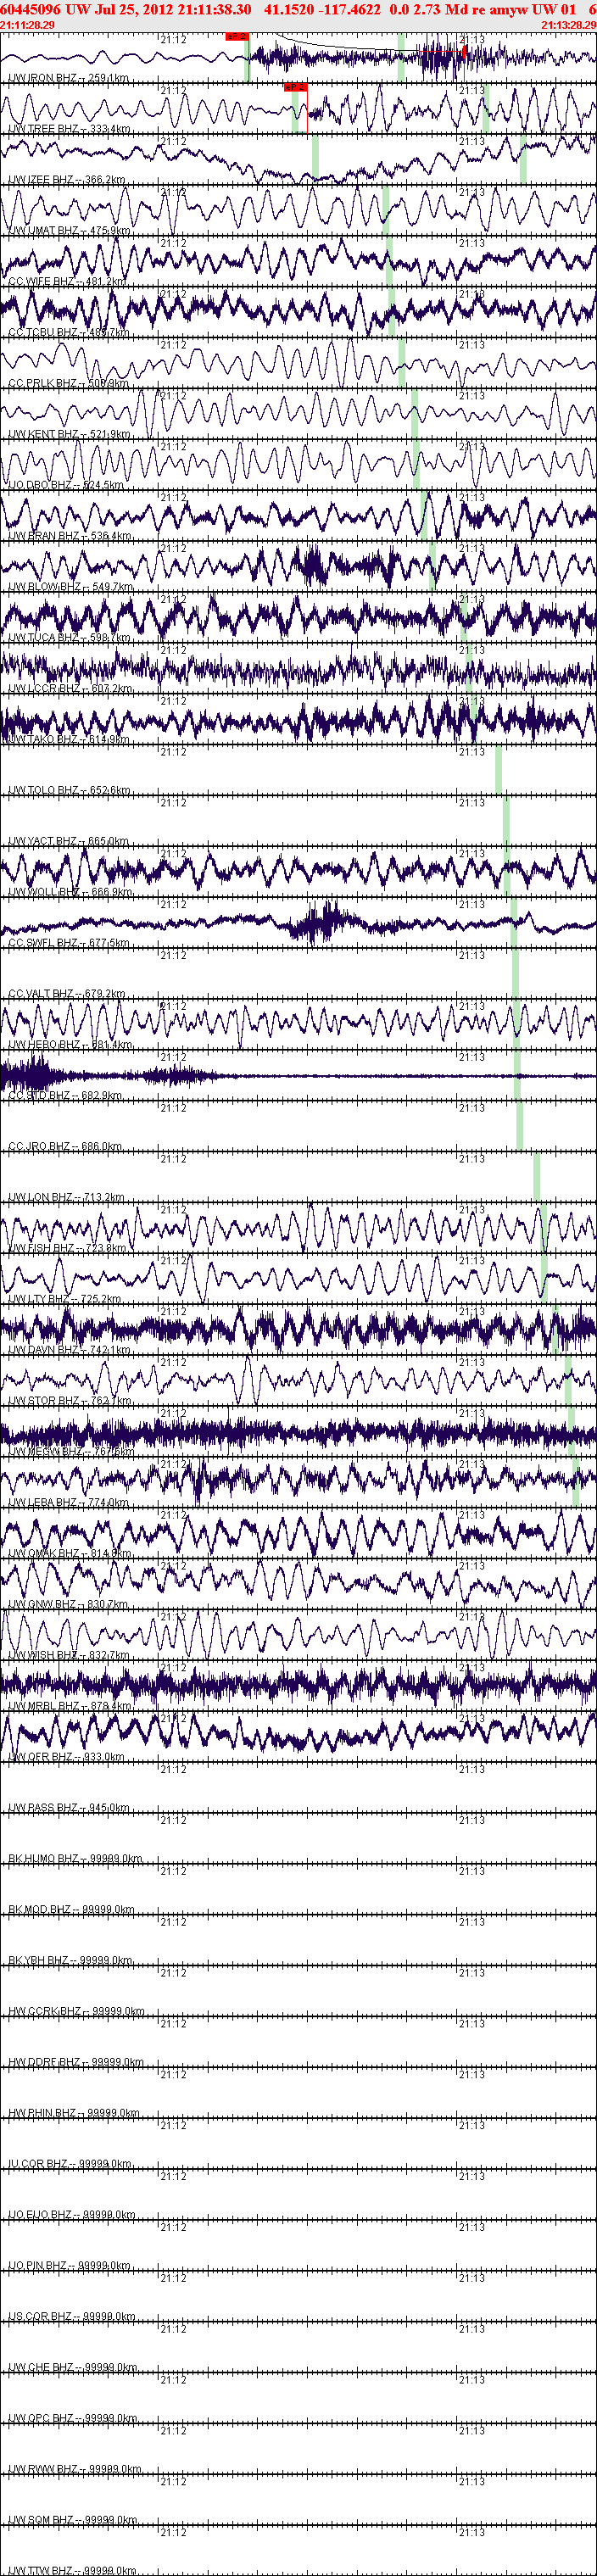Select the UW STOR BHZ 762.7km label
Viewport: 597px width, 2576px height.
pyautogui.click(x=70, y=1402)
